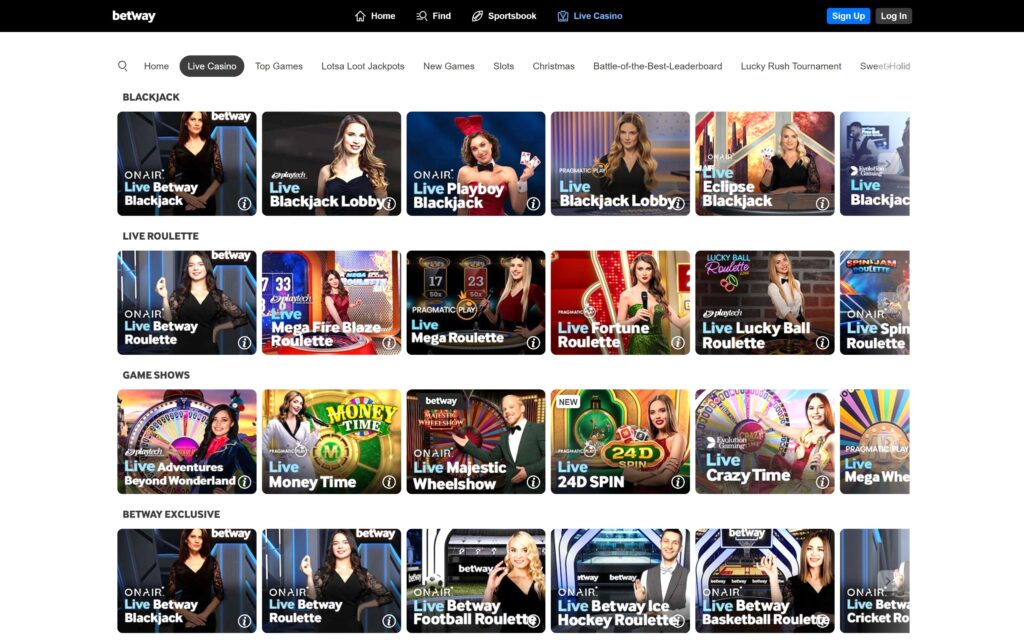Open the Top Games tab
Viewport: 1024px width, 640px height.
tap(278, 66)
